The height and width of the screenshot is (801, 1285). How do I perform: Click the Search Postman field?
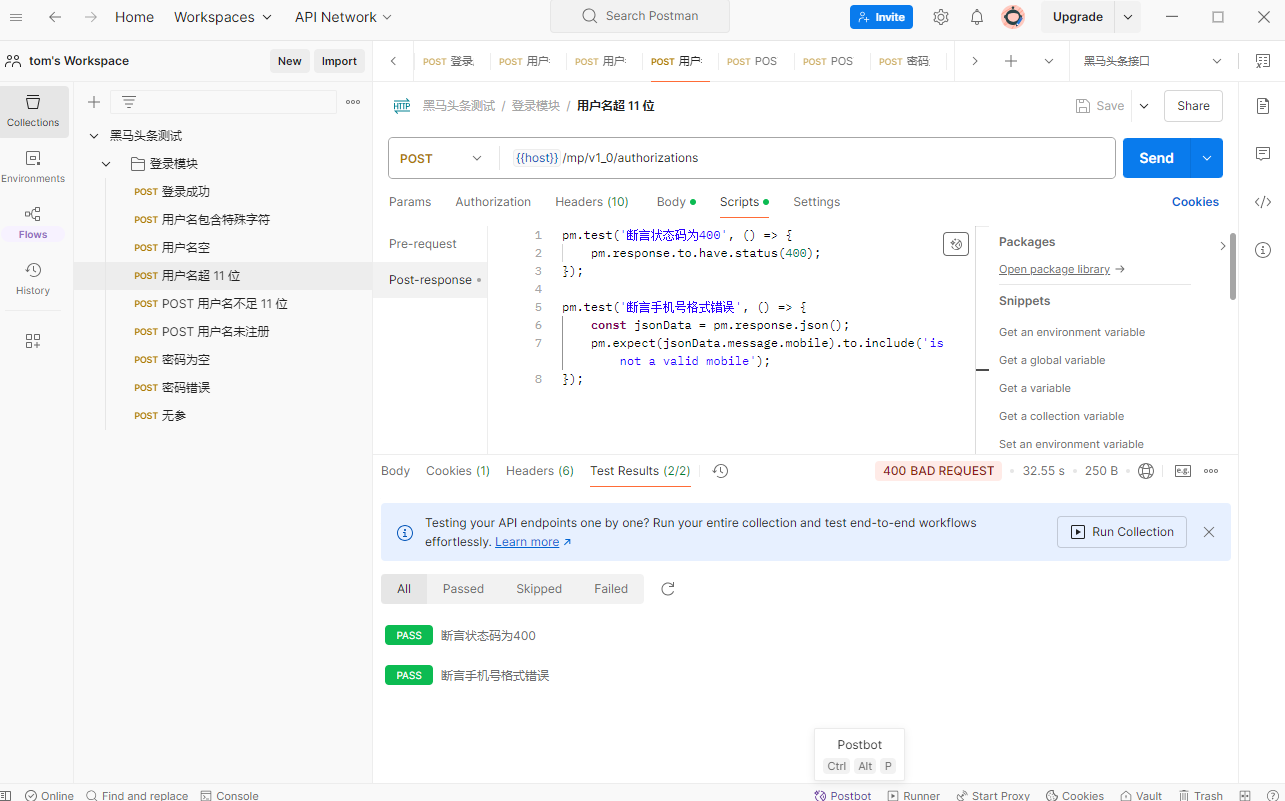pyautogui.click(x=640, y=17)
